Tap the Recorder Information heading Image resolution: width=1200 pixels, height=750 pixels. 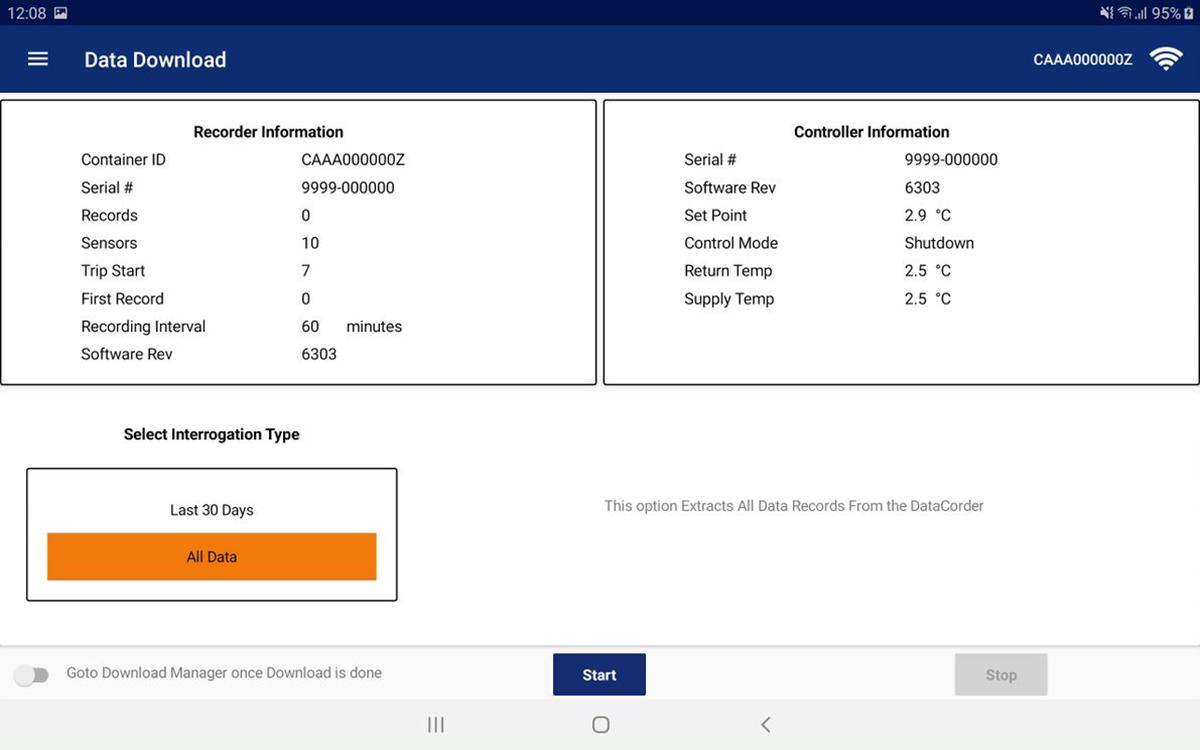pos(268,132)
